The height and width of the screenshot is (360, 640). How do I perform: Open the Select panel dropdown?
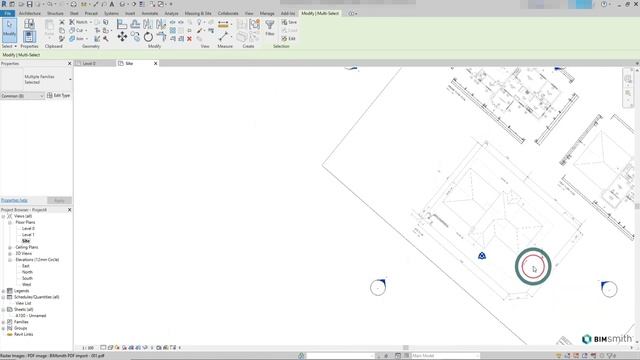point(9,47)
